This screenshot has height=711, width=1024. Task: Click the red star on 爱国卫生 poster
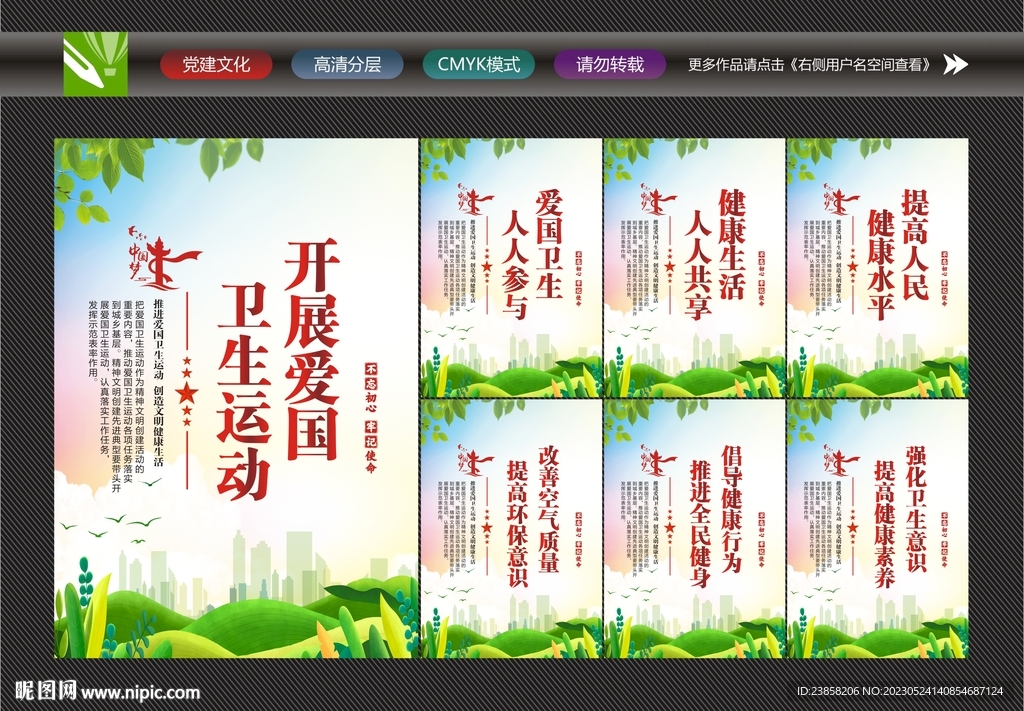(486, 266)
